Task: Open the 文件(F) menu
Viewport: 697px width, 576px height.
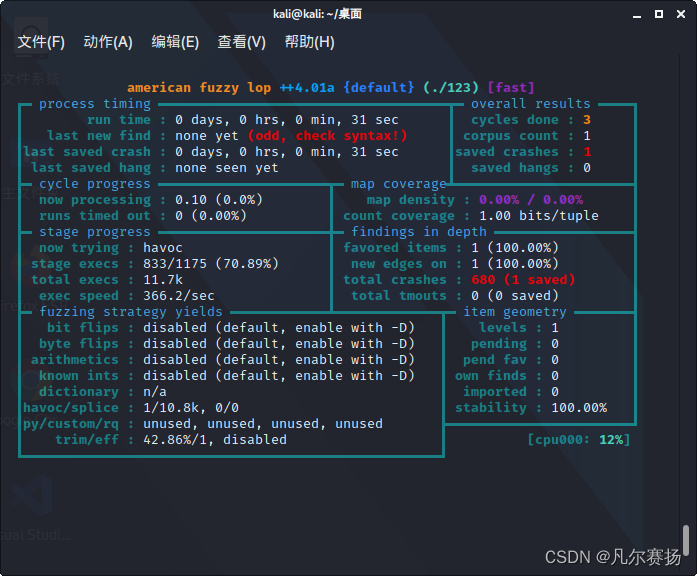Action: click(41, 42)
